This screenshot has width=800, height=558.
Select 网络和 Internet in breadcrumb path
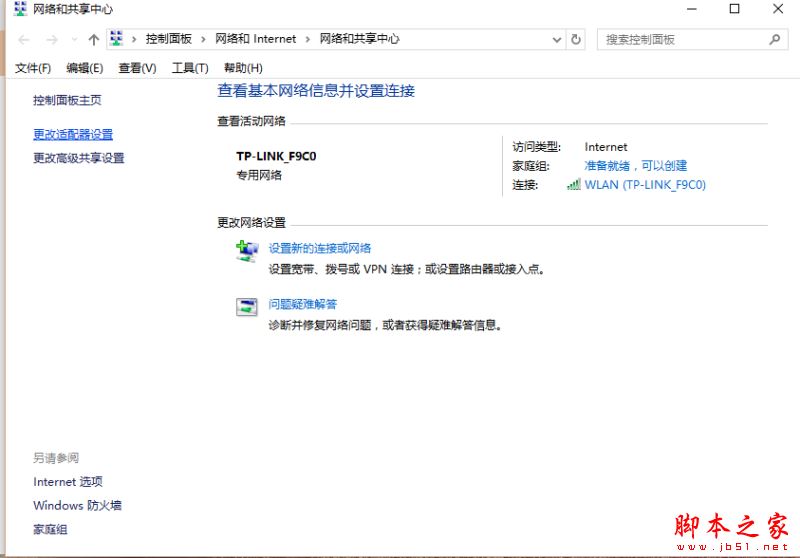click(255, 39)
